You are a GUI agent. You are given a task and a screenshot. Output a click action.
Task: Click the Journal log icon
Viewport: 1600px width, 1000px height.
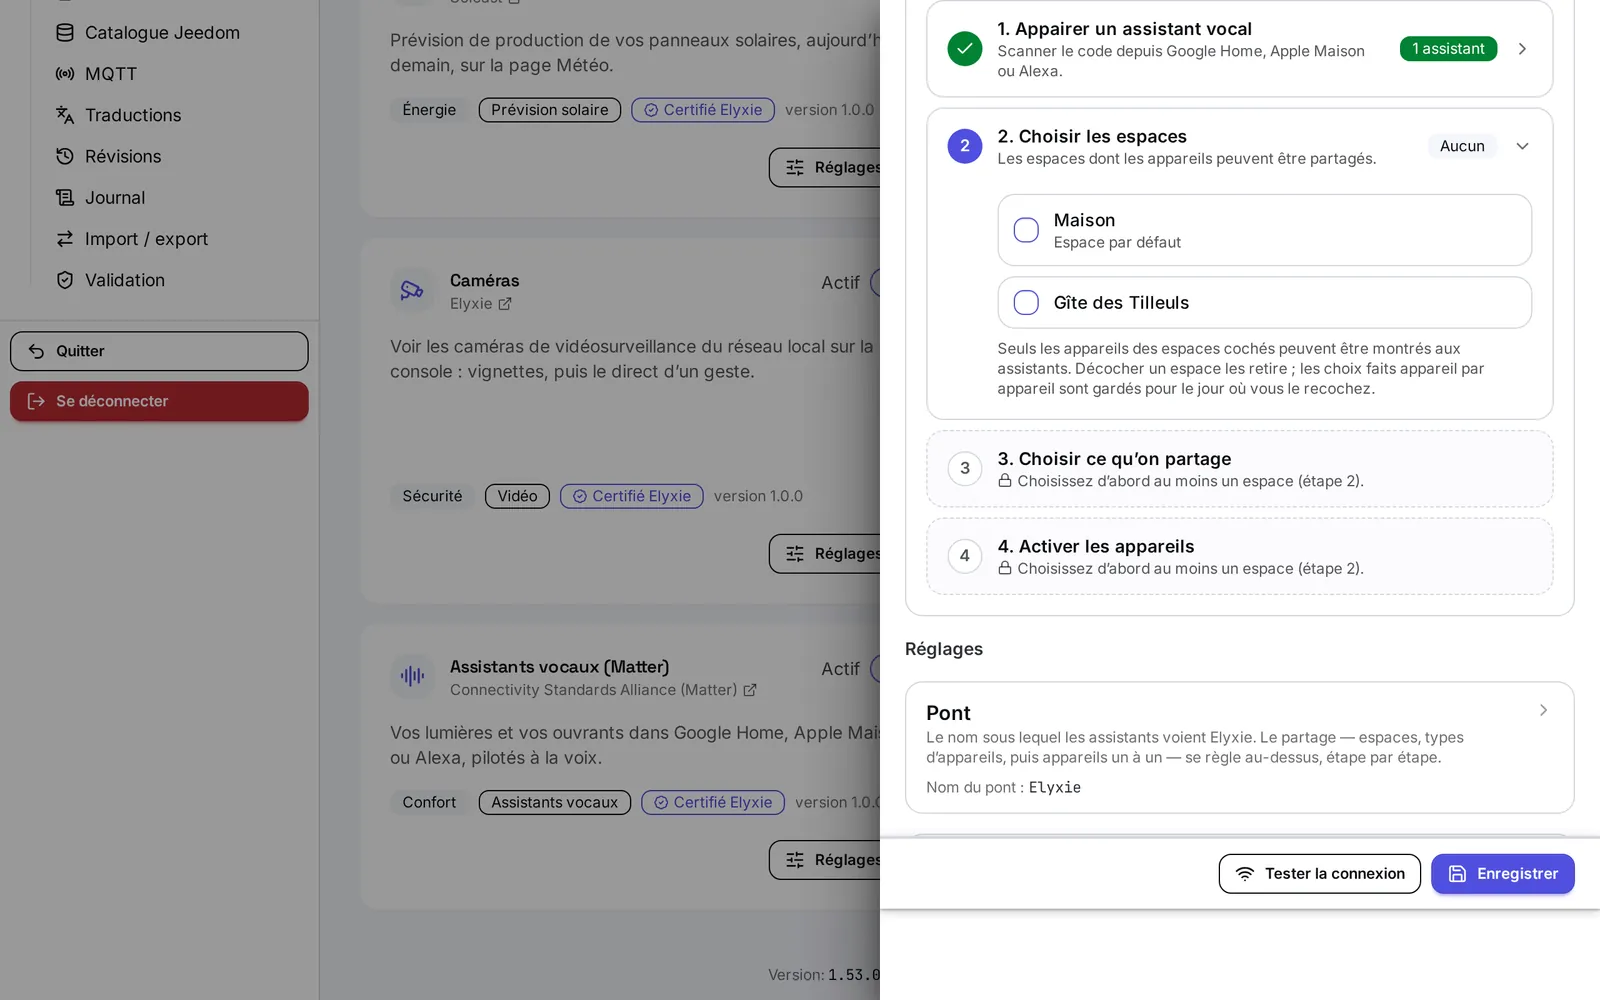(x=65, y=198)
